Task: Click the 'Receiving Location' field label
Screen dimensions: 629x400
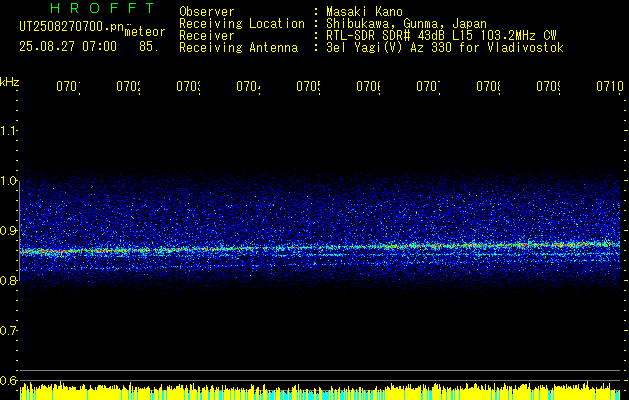Action: click(242, 24)
